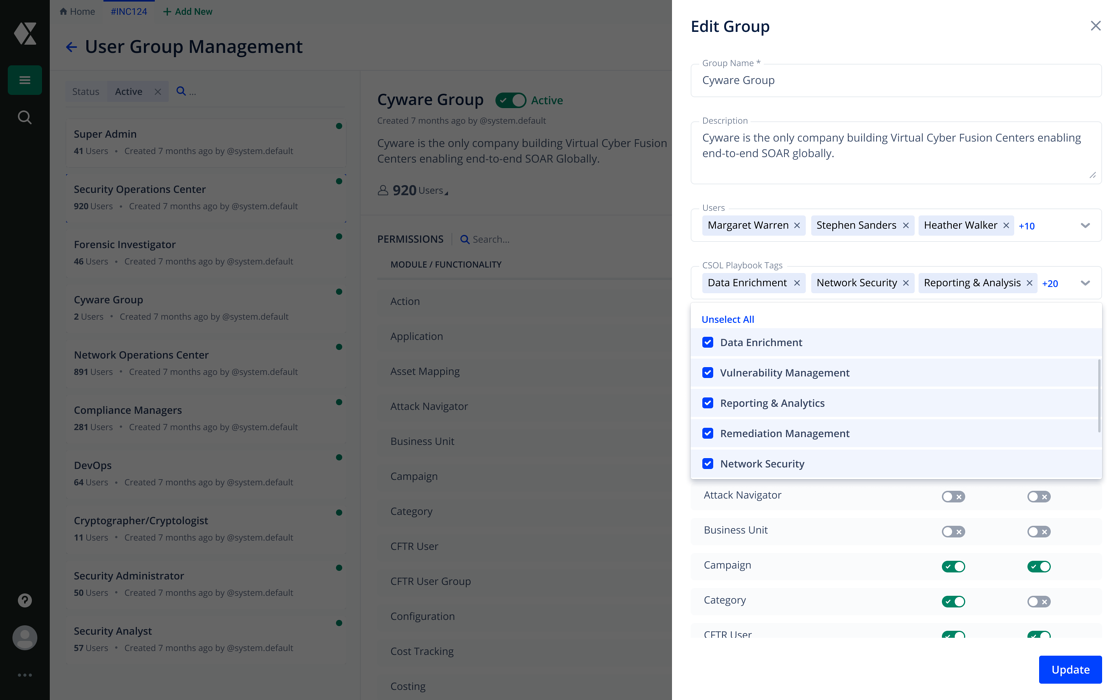Enable the first Attack Navigator toggle
Screen dimensions: 1120x700
953,496
